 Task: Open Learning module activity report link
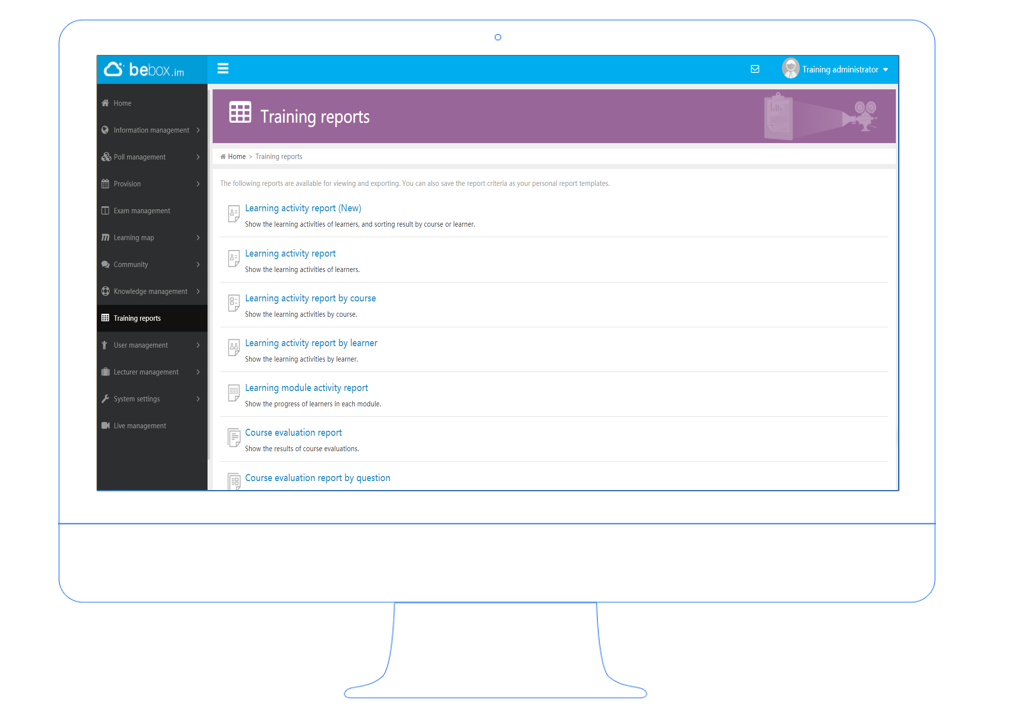(307, 388)
